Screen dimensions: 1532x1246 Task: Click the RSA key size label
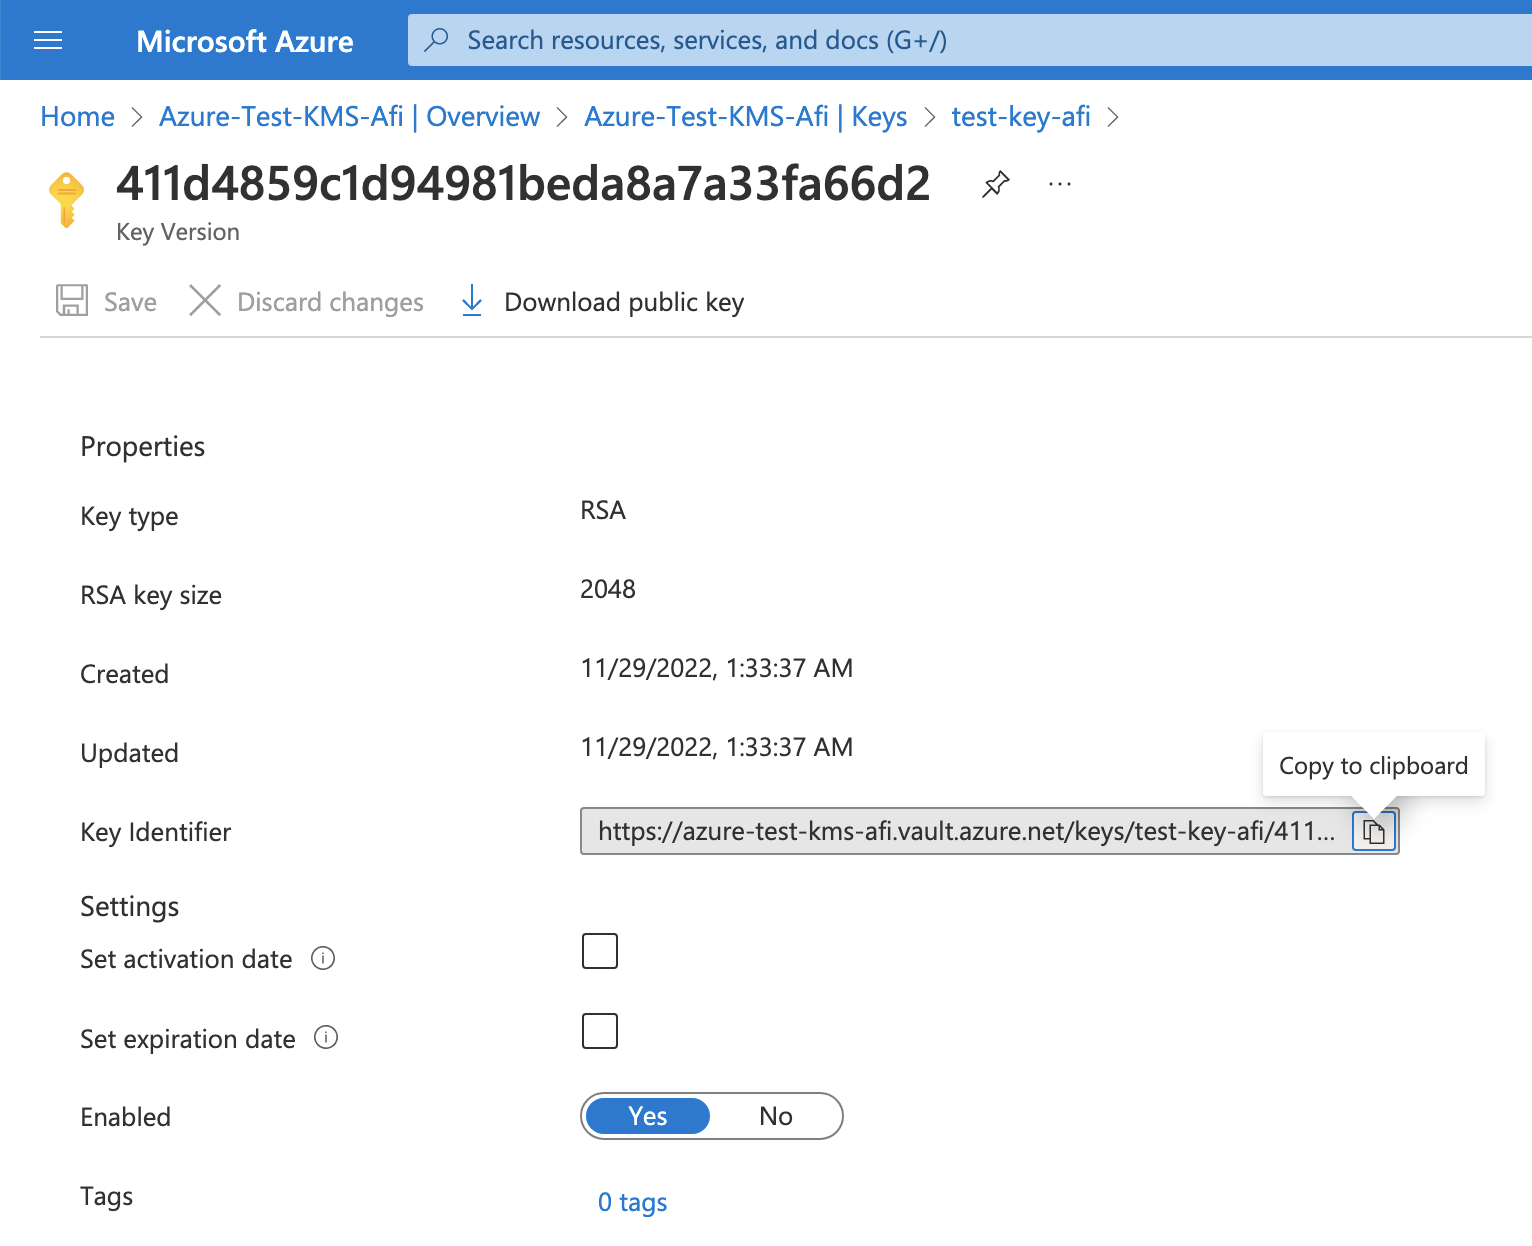tap(151, 595)
